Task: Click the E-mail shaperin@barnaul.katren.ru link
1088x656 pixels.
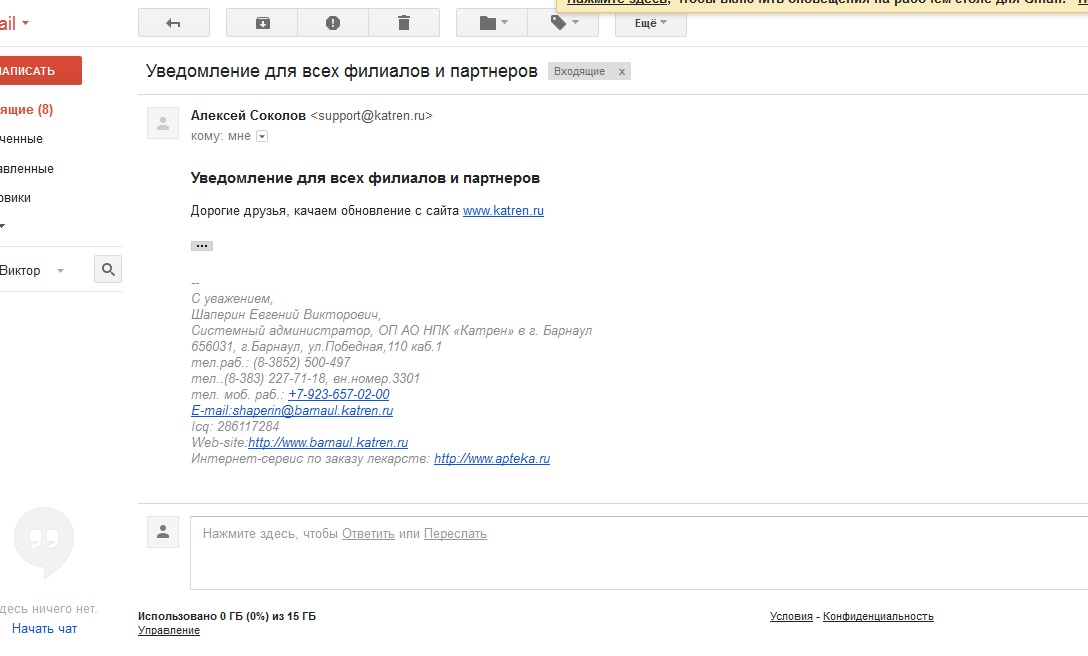Action: click(x=292, y=410)
